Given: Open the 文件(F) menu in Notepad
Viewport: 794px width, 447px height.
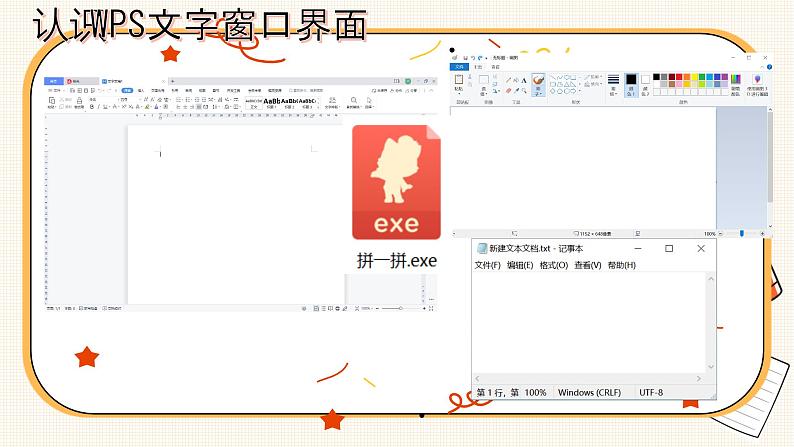Looking at the screenshot, I should pyautogui.click(x=487, y=265).
